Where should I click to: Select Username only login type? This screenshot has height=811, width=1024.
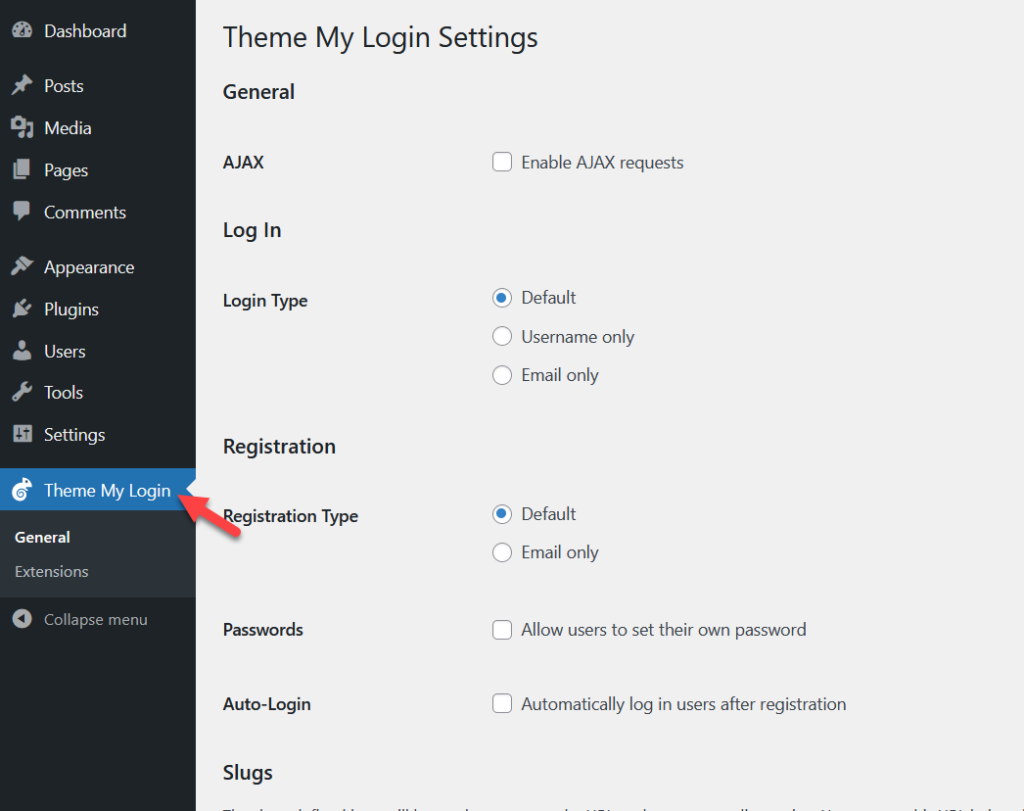pos(502,336)
